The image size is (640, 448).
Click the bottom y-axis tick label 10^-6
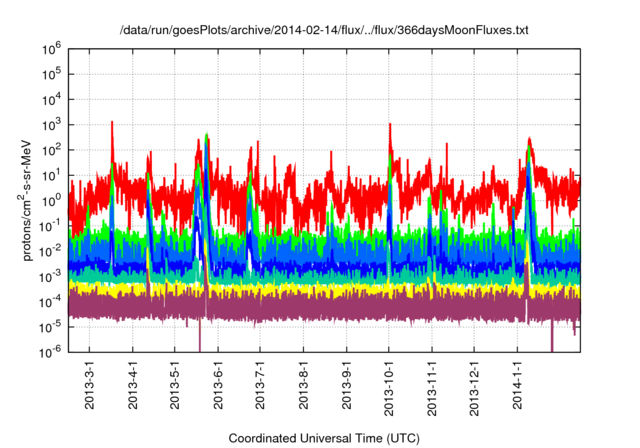[x=50, y=352]
